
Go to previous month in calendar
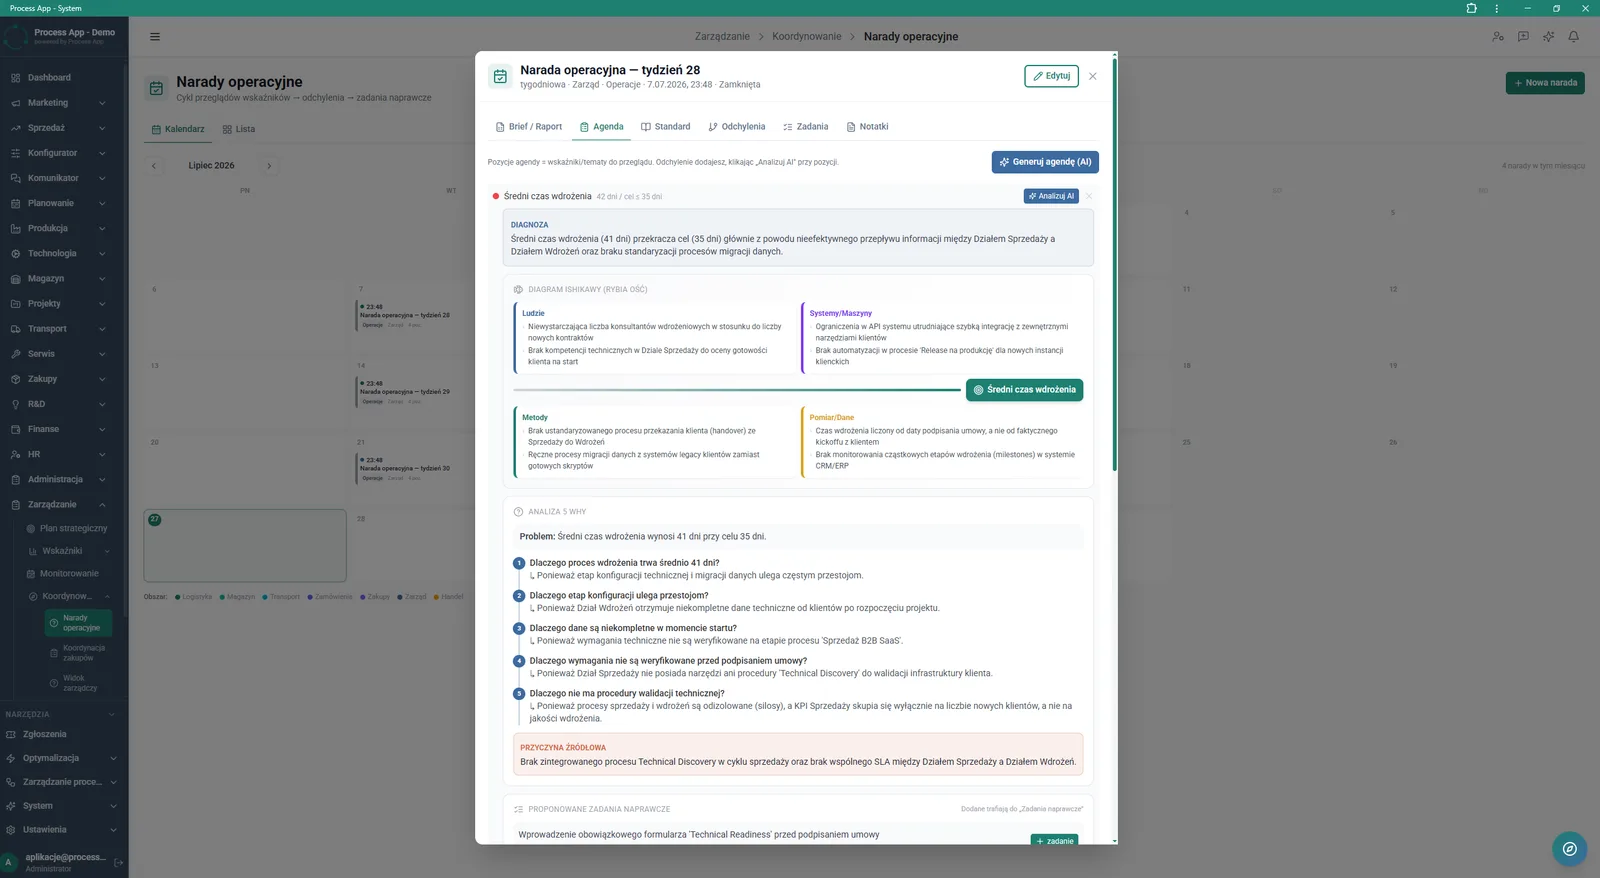(x=154, y=166)
